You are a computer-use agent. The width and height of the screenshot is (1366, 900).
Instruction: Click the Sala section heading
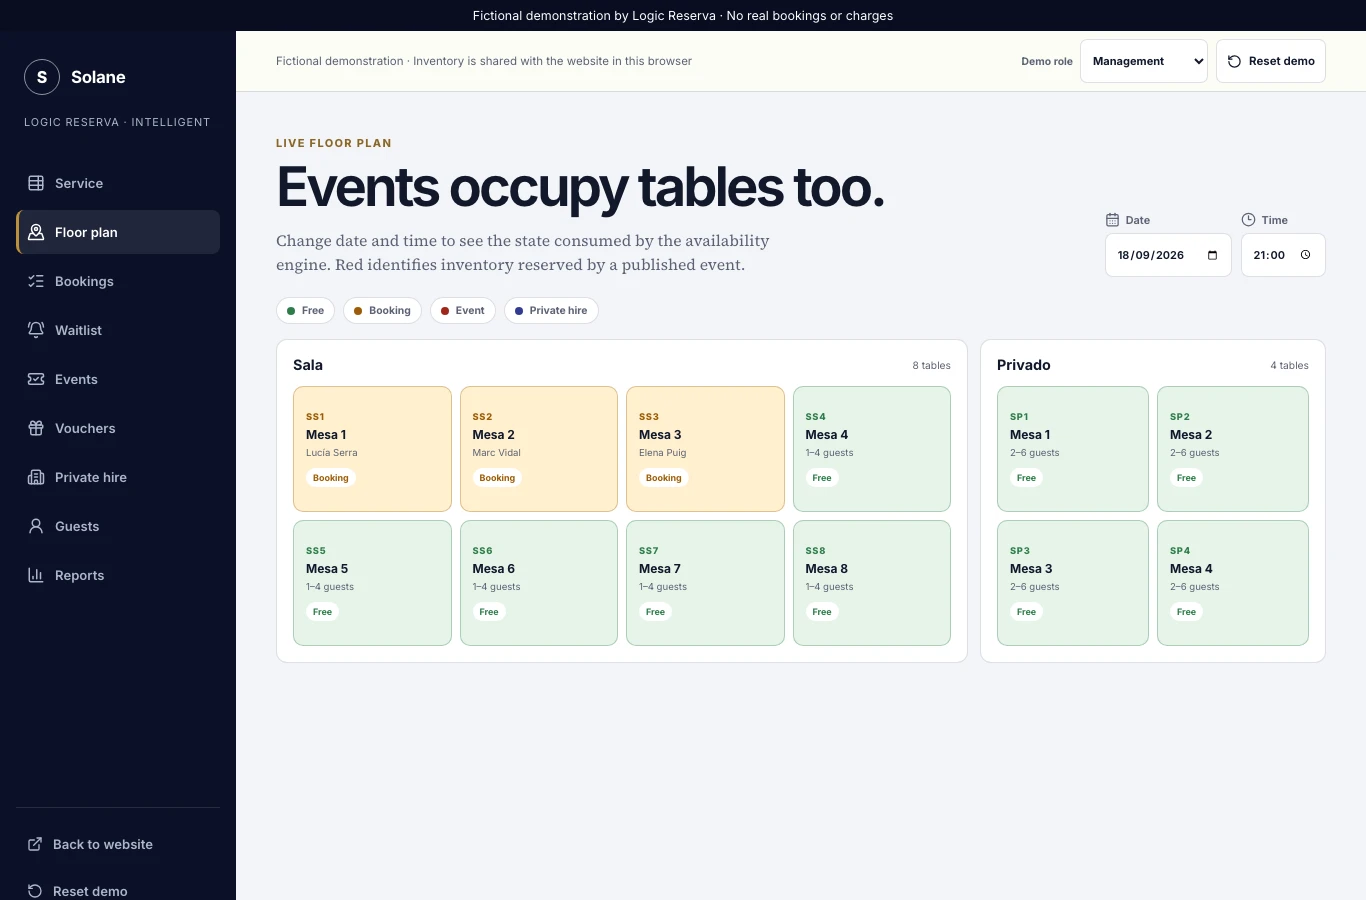[x=308, y=365]
